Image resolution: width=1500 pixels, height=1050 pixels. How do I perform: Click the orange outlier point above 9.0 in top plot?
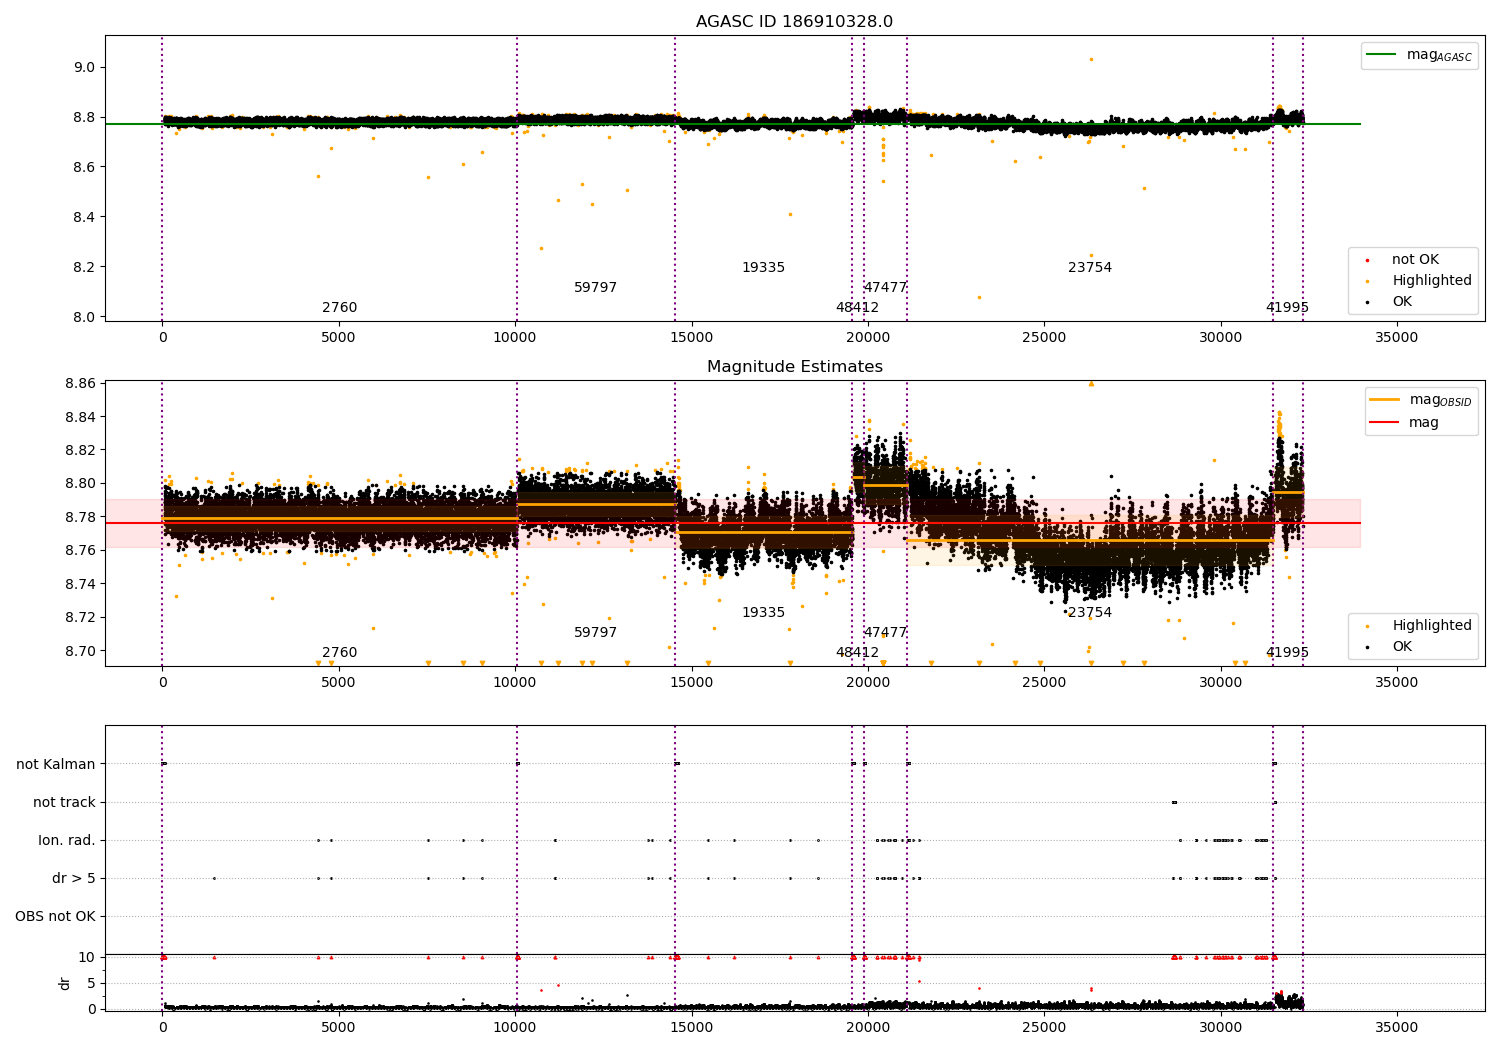coord(1091,59)
